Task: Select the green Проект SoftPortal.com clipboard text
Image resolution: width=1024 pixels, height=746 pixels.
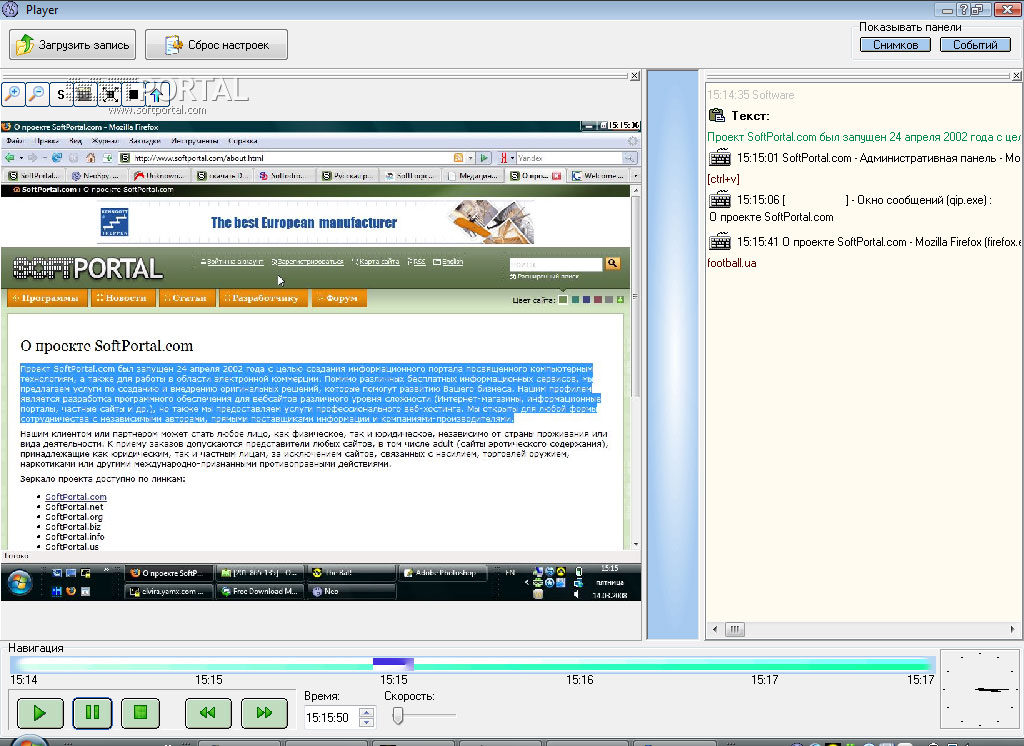Action: [x=863, y=137]
